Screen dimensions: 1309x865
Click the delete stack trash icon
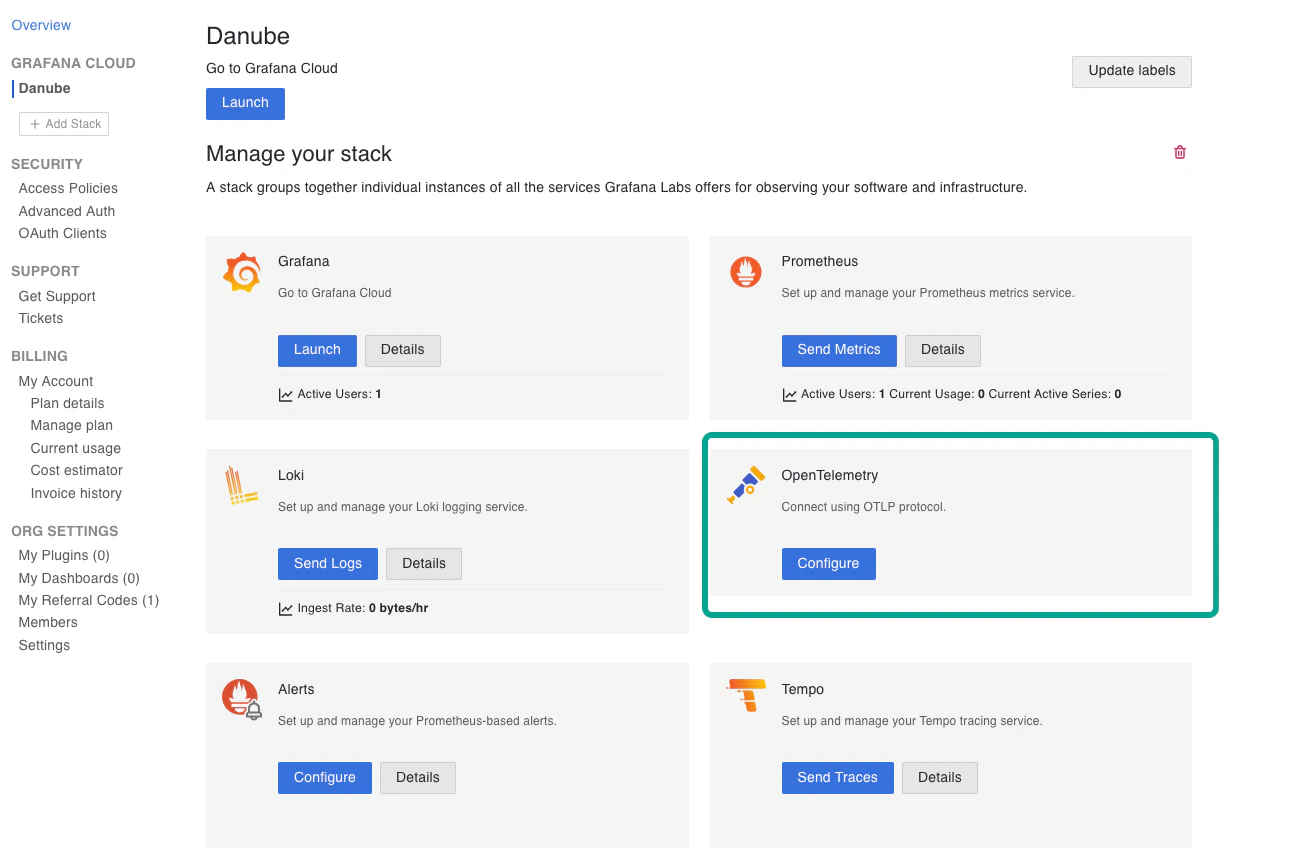[1179, 151]
